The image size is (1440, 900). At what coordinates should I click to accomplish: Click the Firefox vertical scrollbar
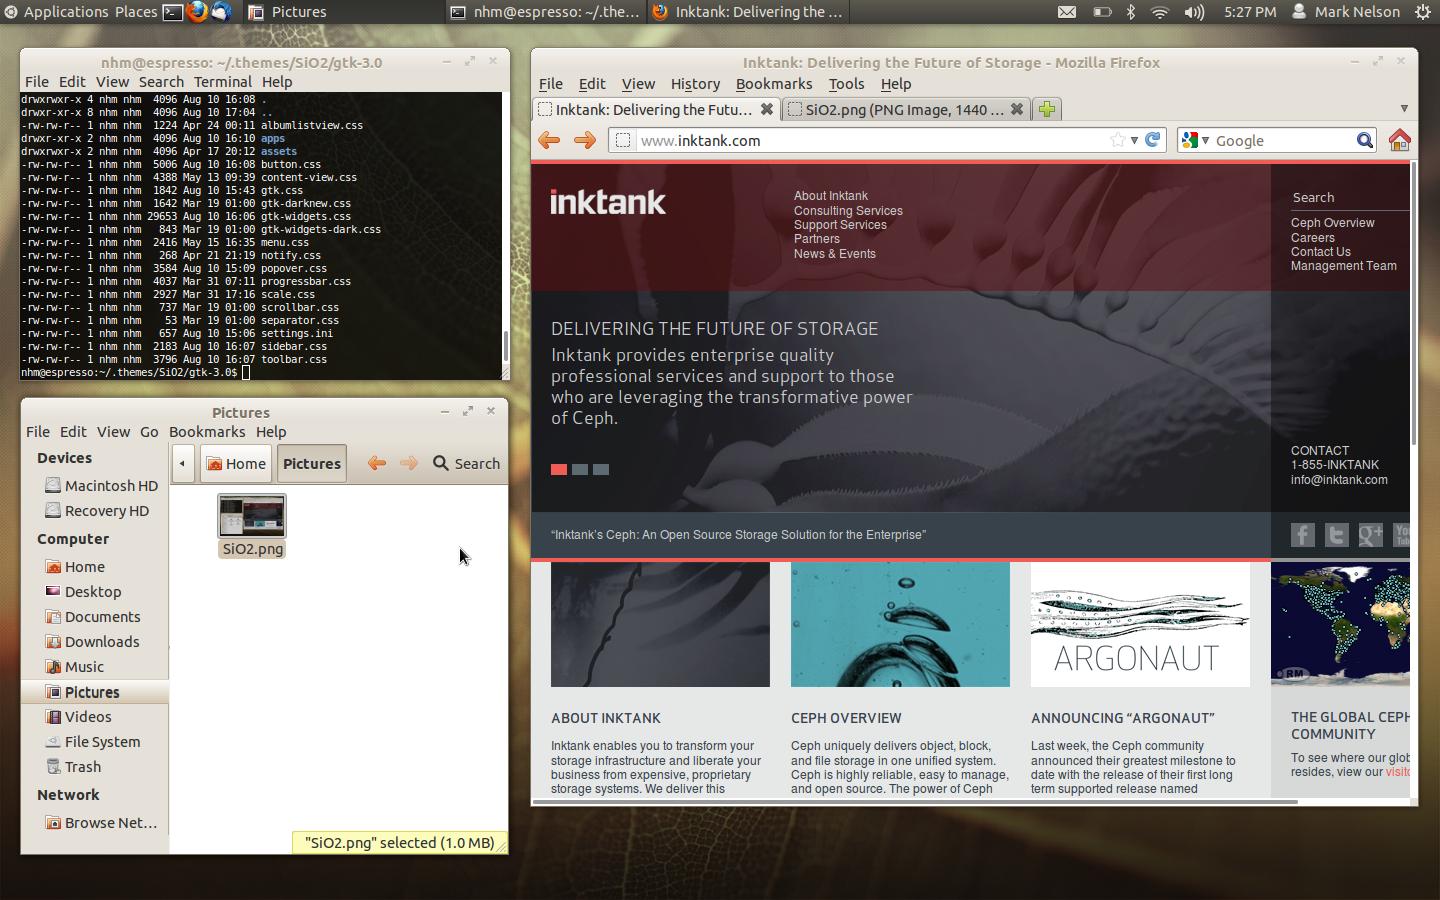[x=1413, y=303]
